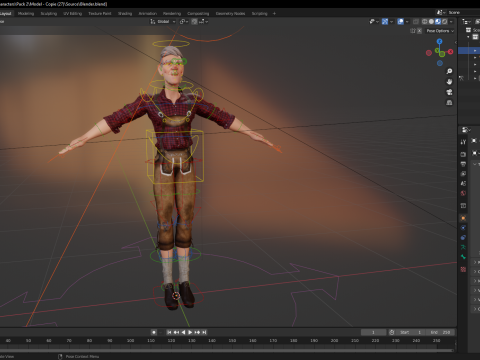Add a new workspace with the plus button
The height and width of the screenshot is (360, 480).
point(274,14)
